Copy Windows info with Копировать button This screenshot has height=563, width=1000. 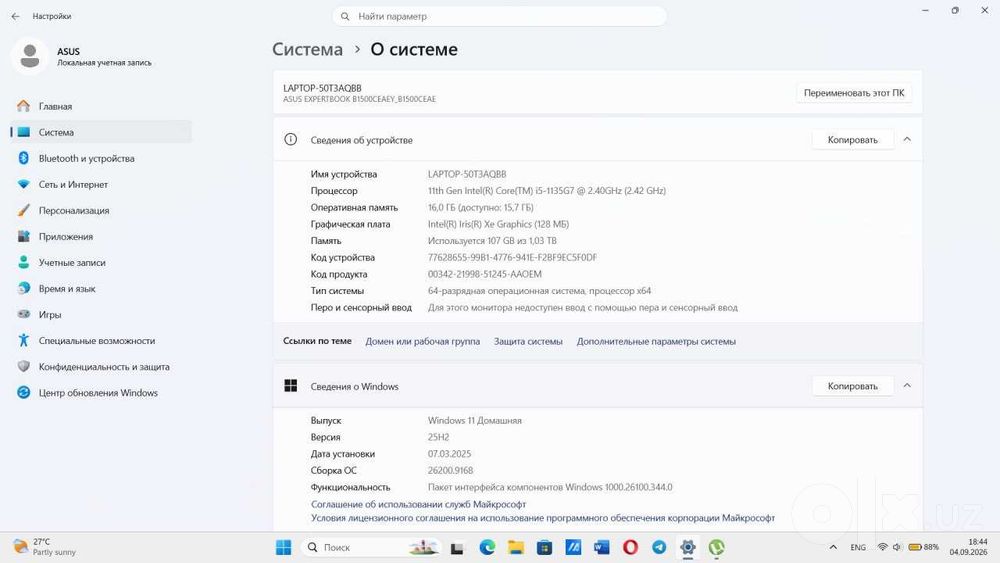point(853,386)
